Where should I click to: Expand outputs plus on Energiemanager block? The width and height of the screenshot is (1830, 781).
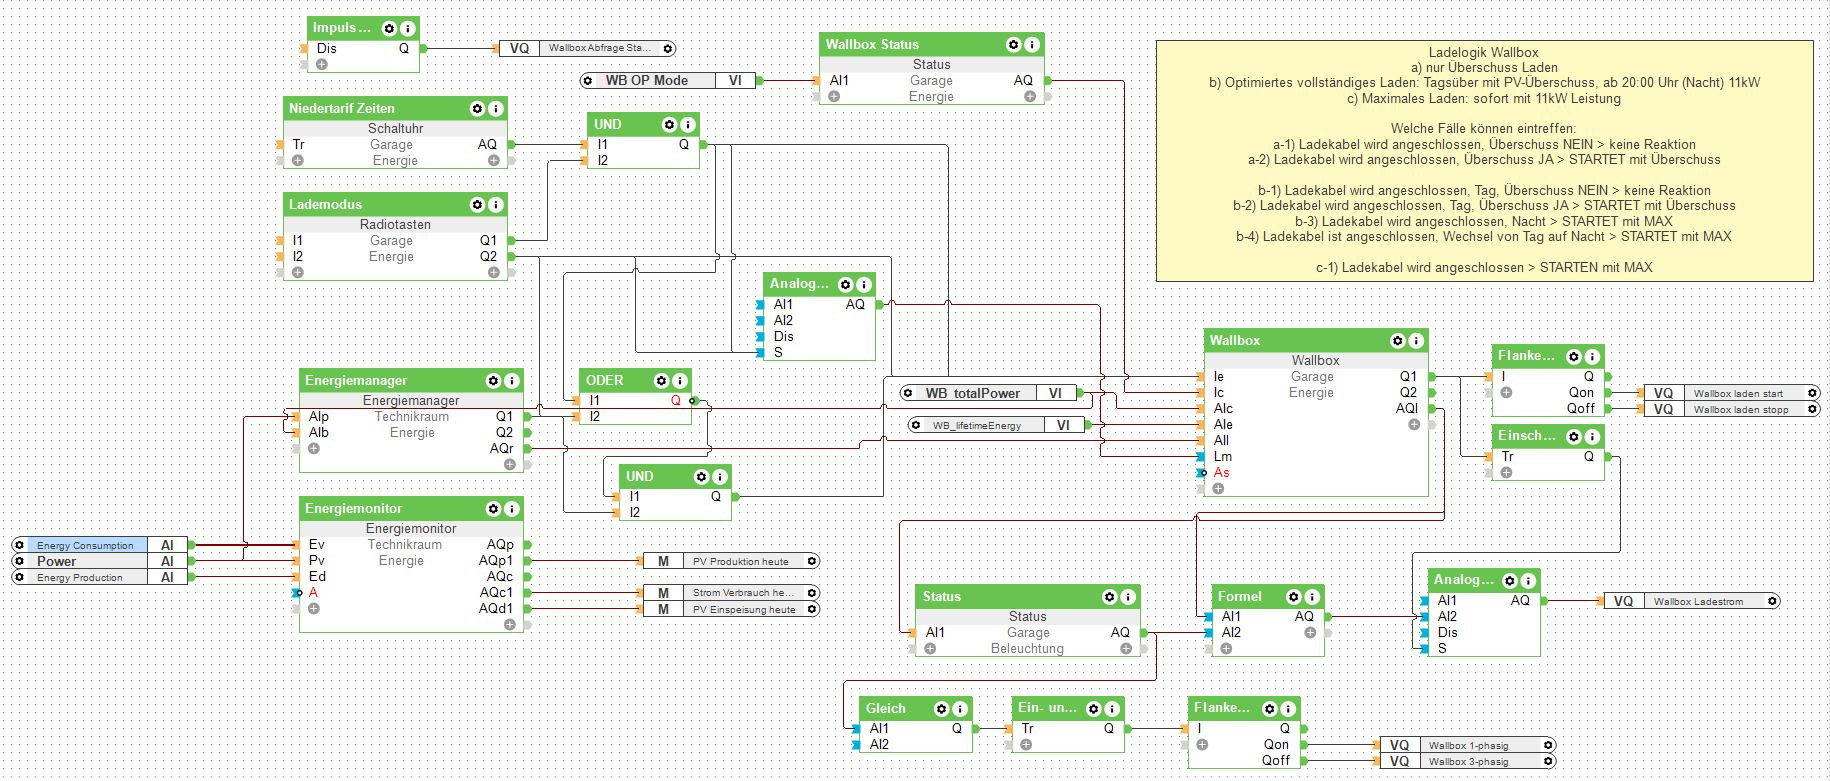(x=509, y=464)
